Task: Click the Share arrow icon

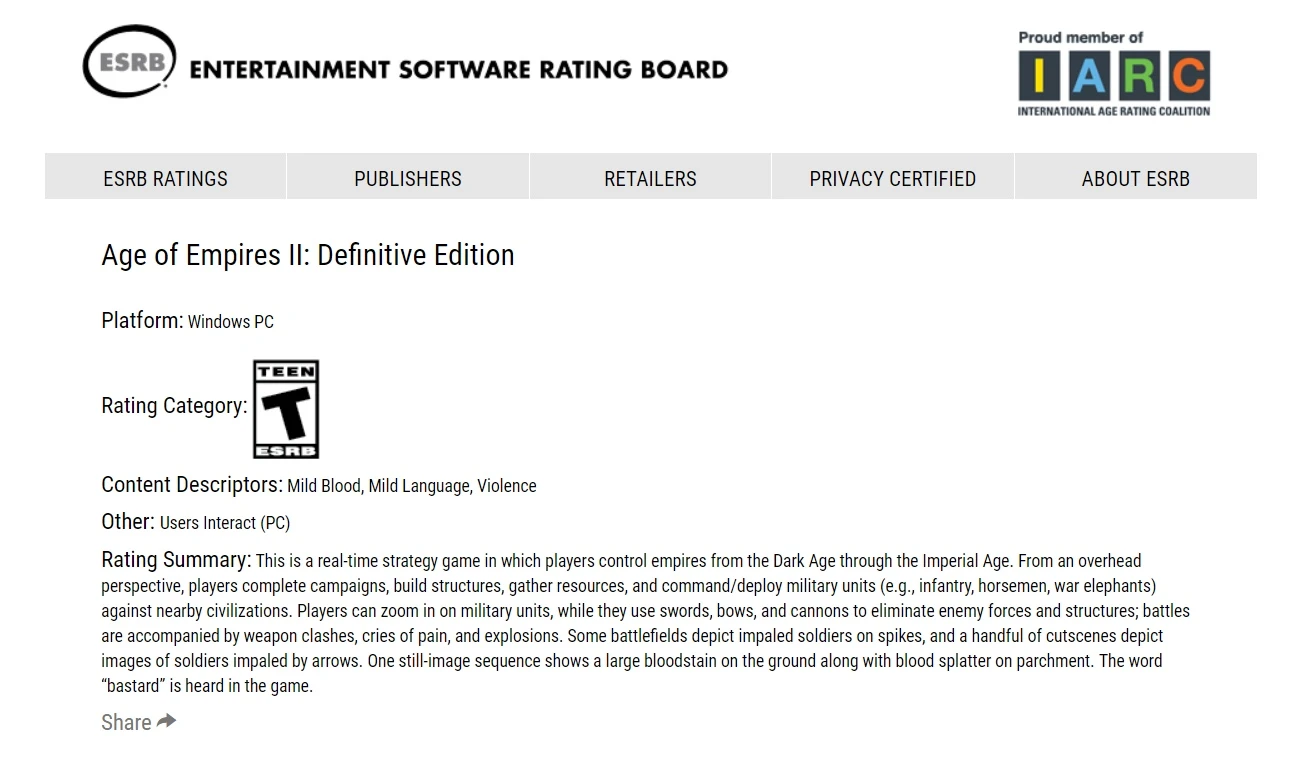Action: point(165,720)
